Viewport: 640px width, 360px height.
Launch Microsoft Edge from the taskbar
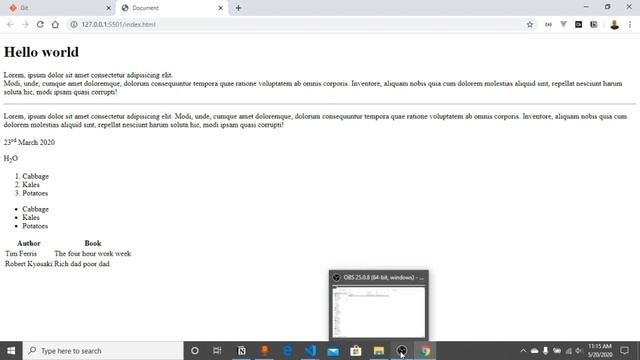(x=287, y=351)
